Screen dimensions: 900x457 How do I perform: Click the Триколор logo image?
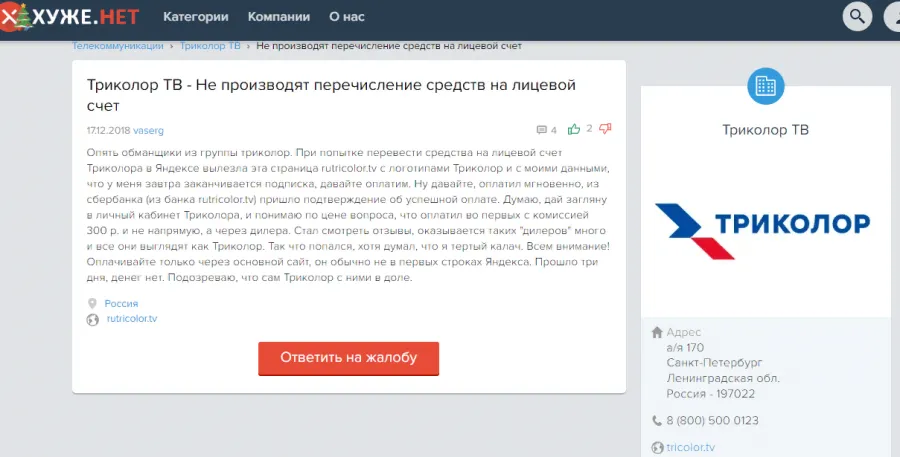pos(763,231)
